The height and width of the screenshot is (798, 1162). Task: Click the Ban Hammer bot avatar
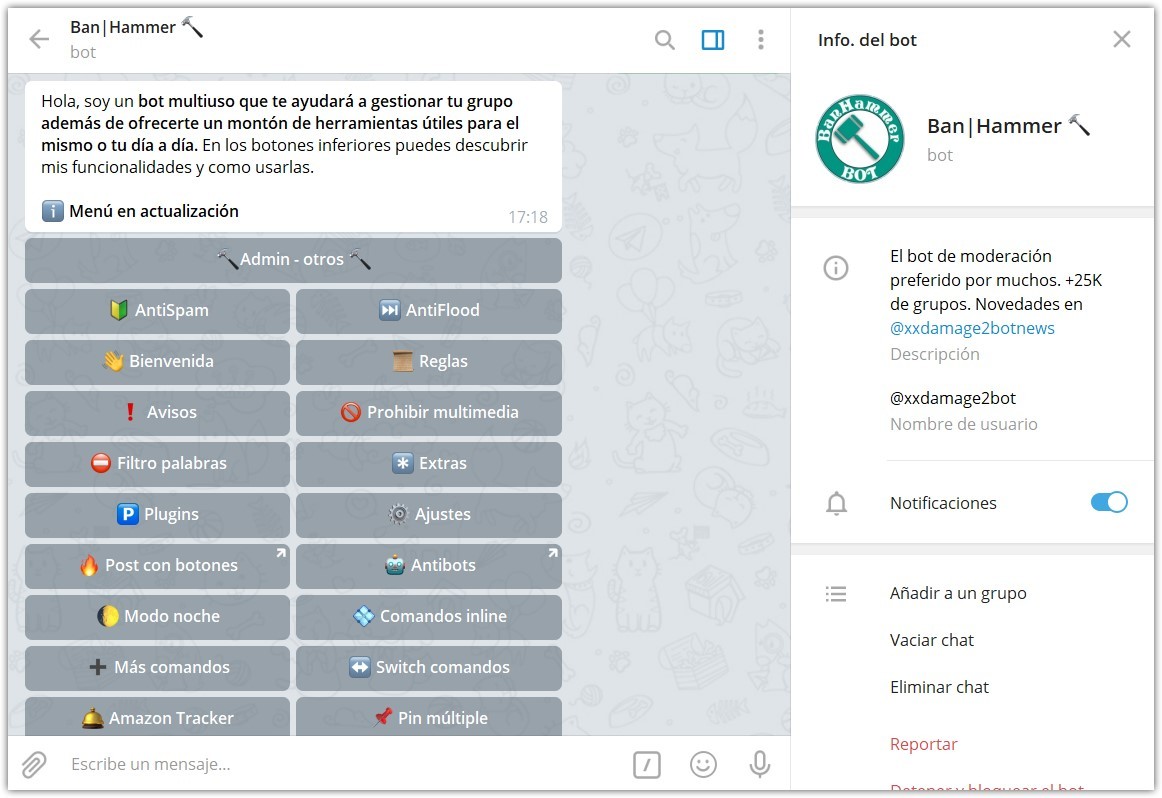[x=860, y=139]
